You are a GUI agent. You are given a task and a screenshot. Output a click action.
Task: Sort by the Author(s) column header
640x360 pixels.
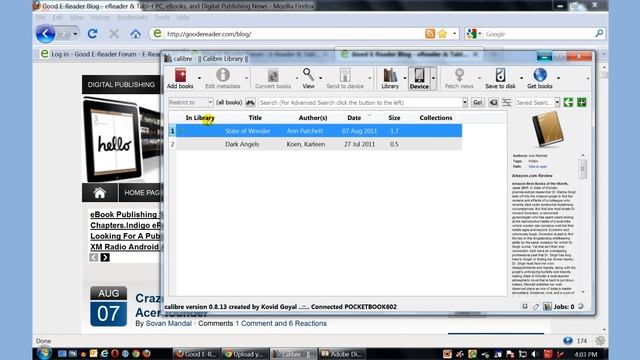tap(313, 118)
